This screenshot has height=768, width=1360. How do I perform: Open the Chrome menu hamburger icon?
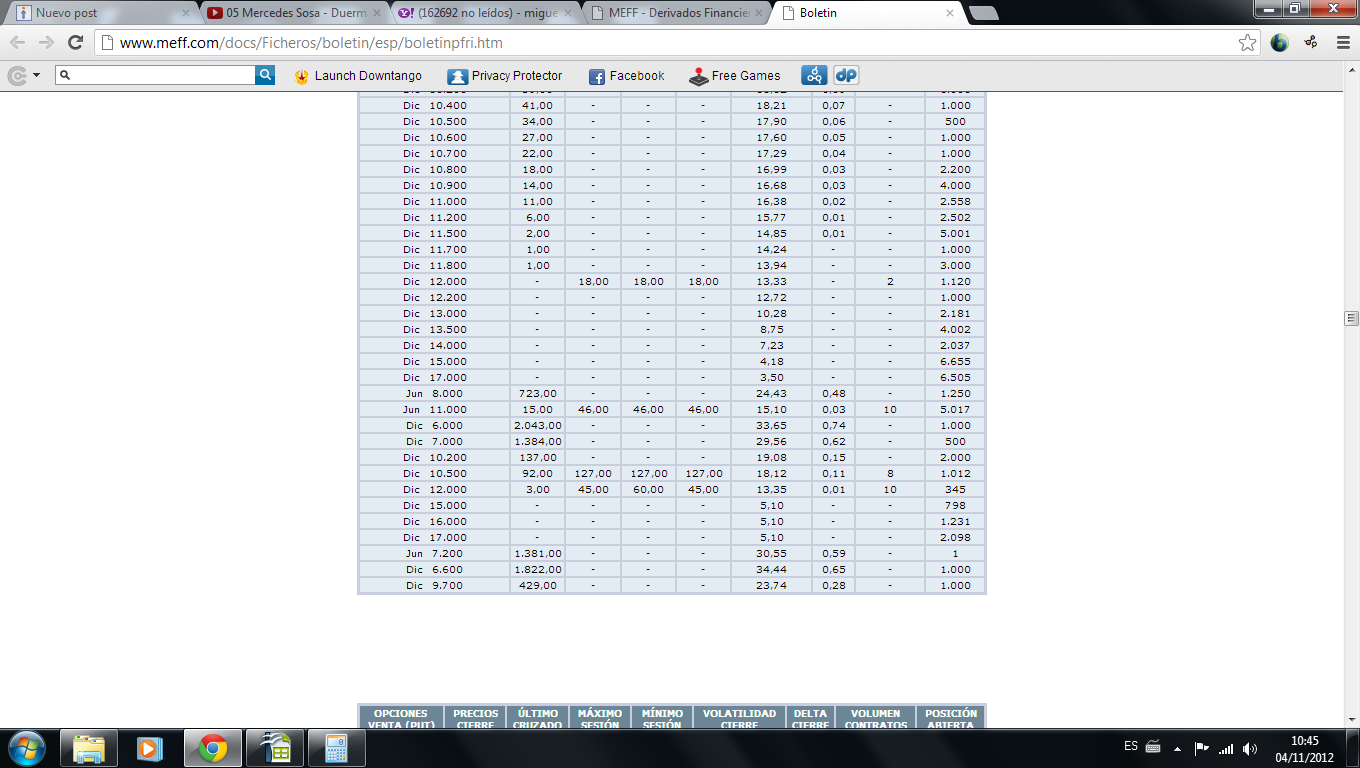pyautogui.click(x=1342, y=43)
